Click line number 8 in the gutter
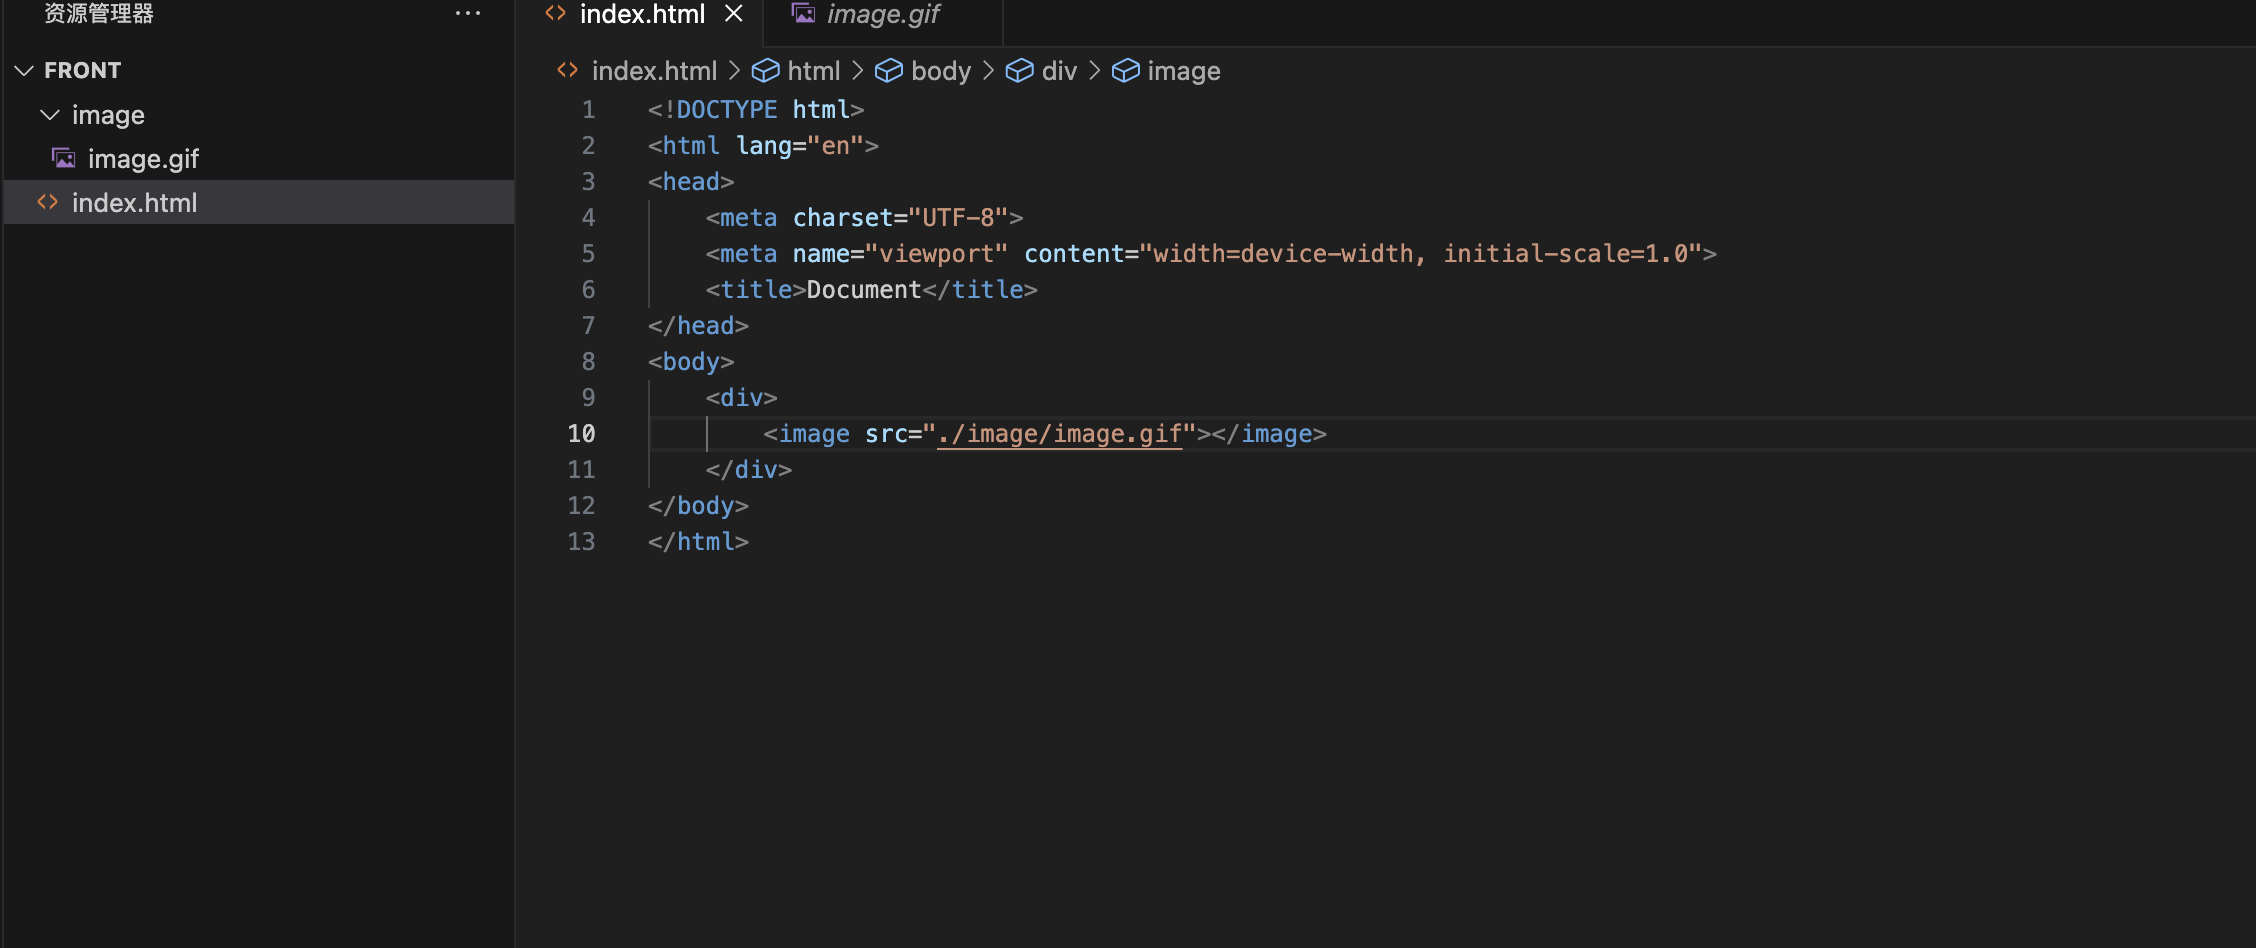The width and height of the screenshot is (2256, 948). click(x=588, y=362)
